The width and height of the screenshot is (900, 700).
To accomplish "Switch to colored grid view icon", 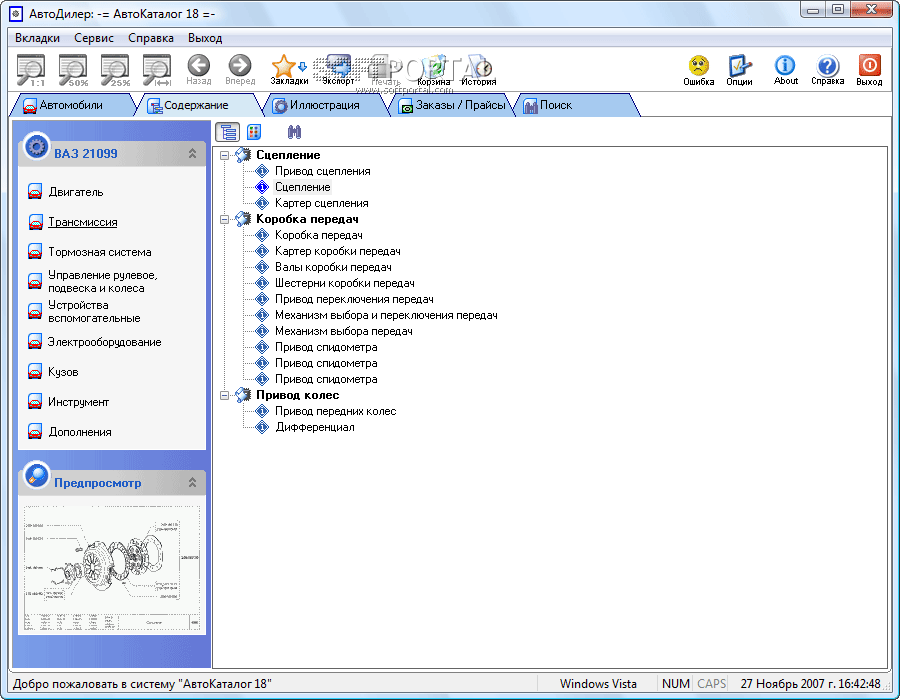I will (x=254, y=132).
